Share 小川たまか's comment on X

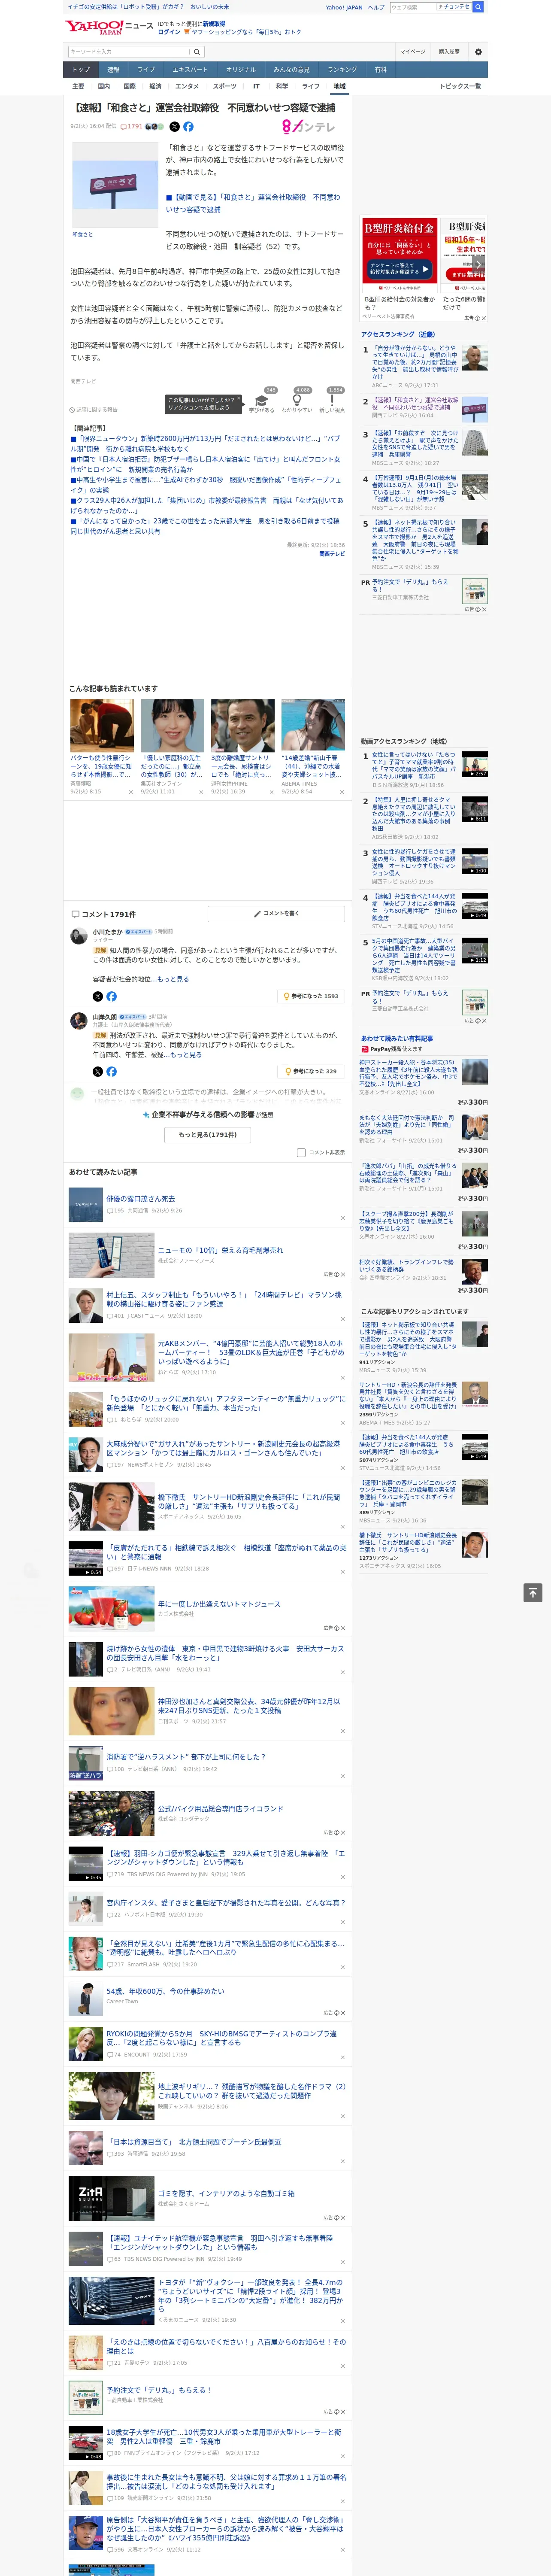point(97,996)
